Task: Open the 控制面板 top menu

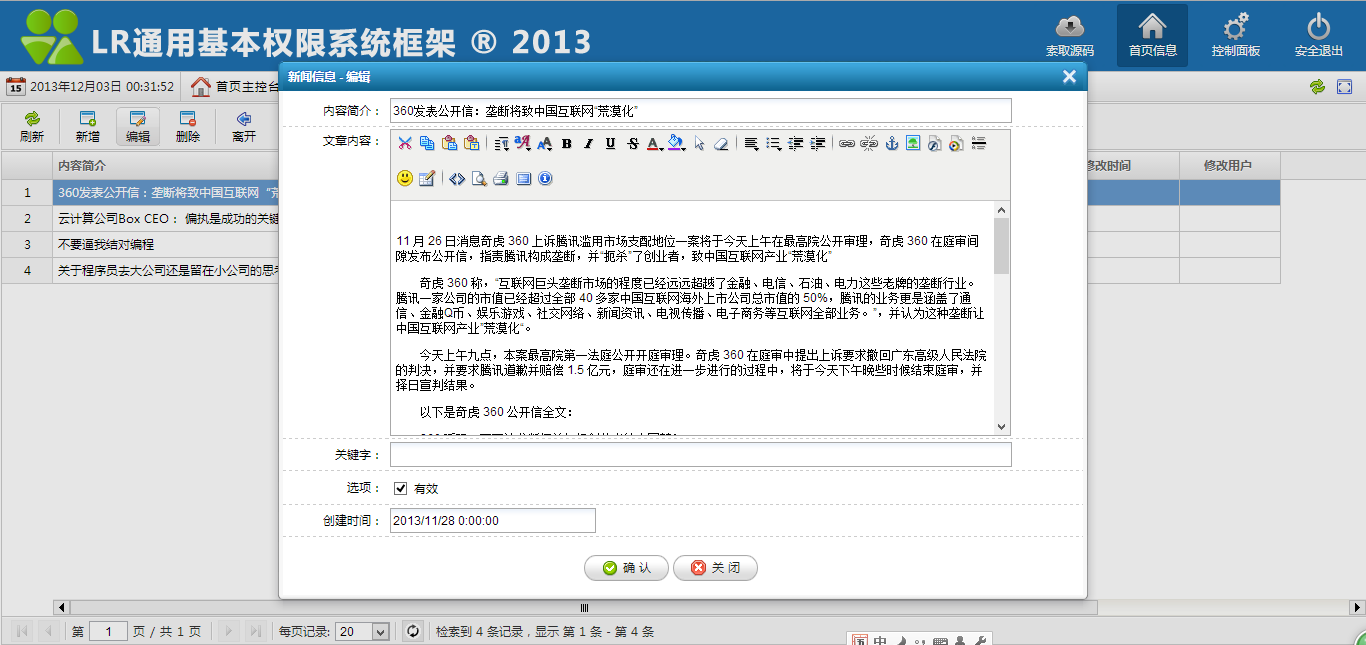Action: pyautogui.click(x=1235, y=35)
